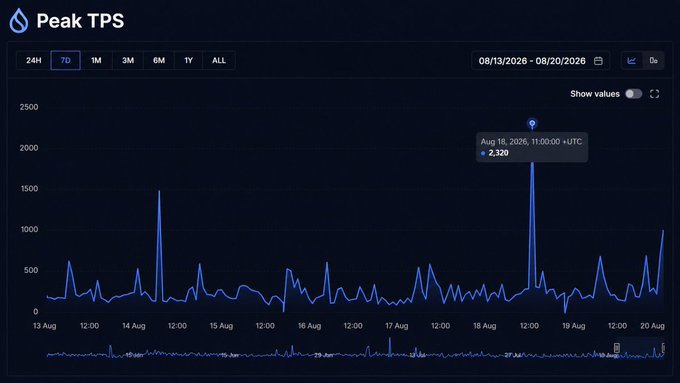Click the Peak TPS title
This screenshot has height=383, width=680.
pos(80,21)
